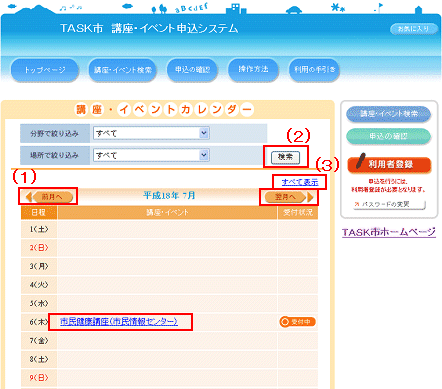Screen dimensions: 442x389
Task: Click the お気に入り button in header
Action: pos(414,29)
